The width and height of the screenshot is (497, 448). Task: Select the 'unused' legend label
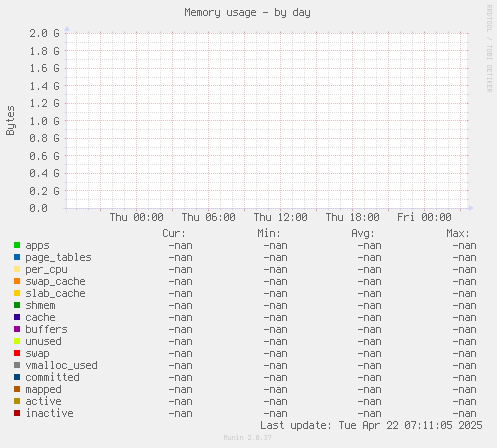pyautogui.click(x=43, y=342)
